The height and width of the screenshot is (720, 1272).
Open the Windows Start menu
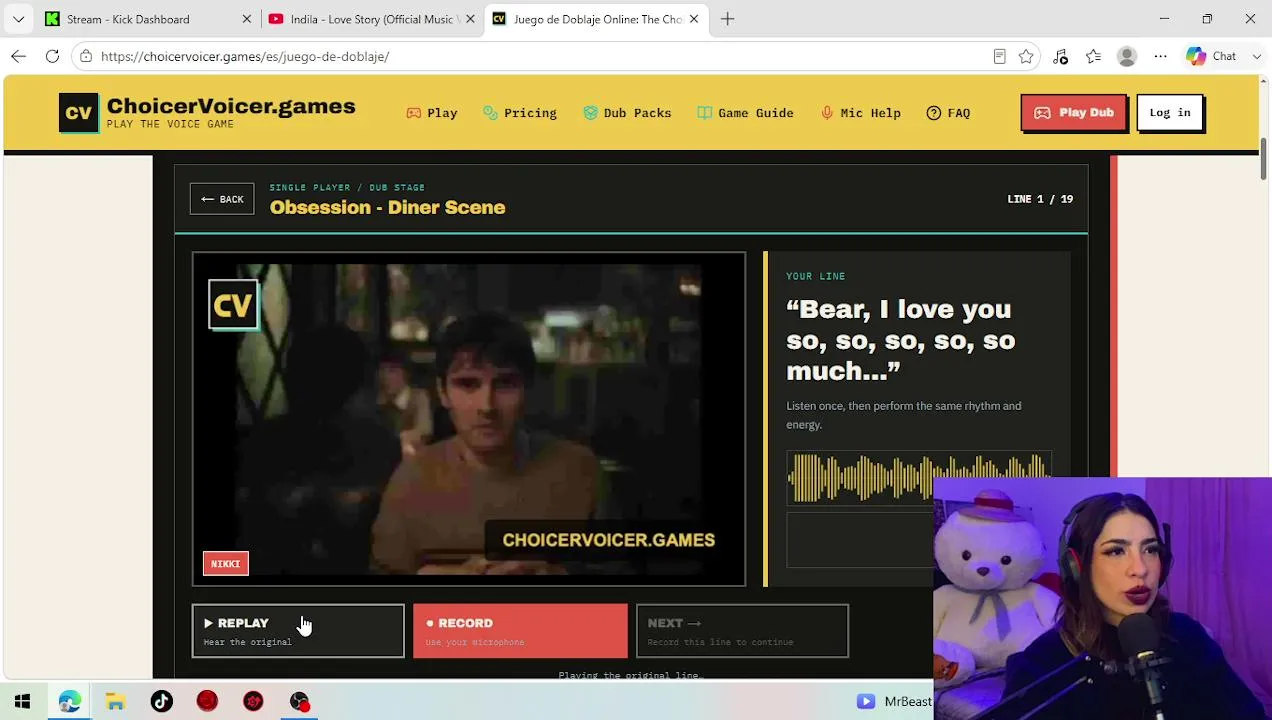point(22,702)
